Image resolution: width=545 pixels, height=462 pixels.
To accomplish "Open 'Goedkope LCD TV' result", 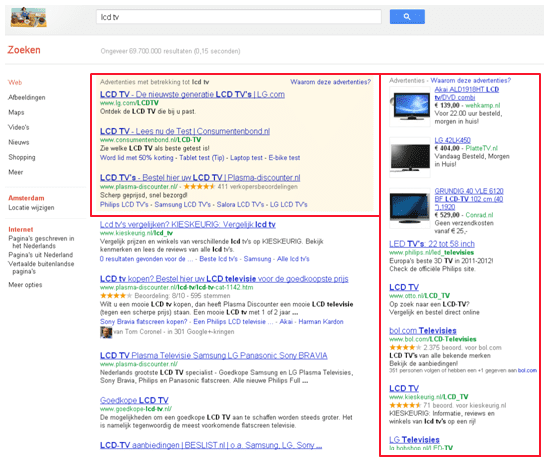I will pos(134,400).
